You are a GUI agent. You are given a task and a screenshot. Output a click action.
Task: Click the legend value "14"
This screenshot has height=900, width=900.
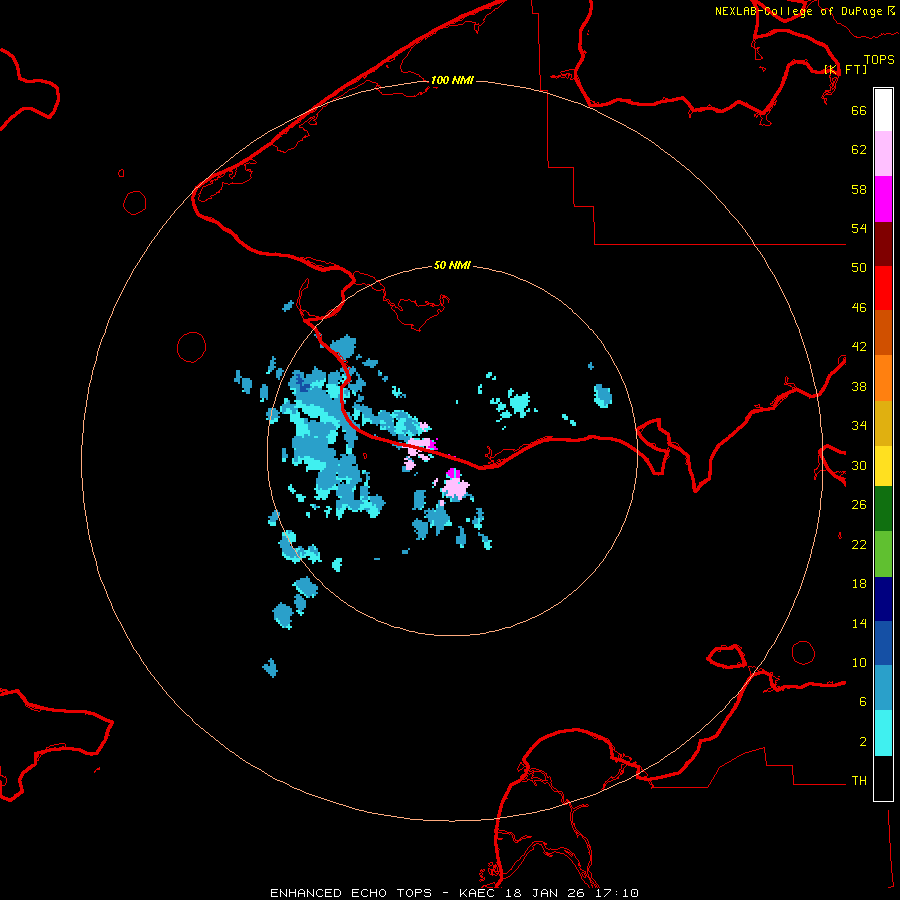pyautogui.click(x=859, y=623)
